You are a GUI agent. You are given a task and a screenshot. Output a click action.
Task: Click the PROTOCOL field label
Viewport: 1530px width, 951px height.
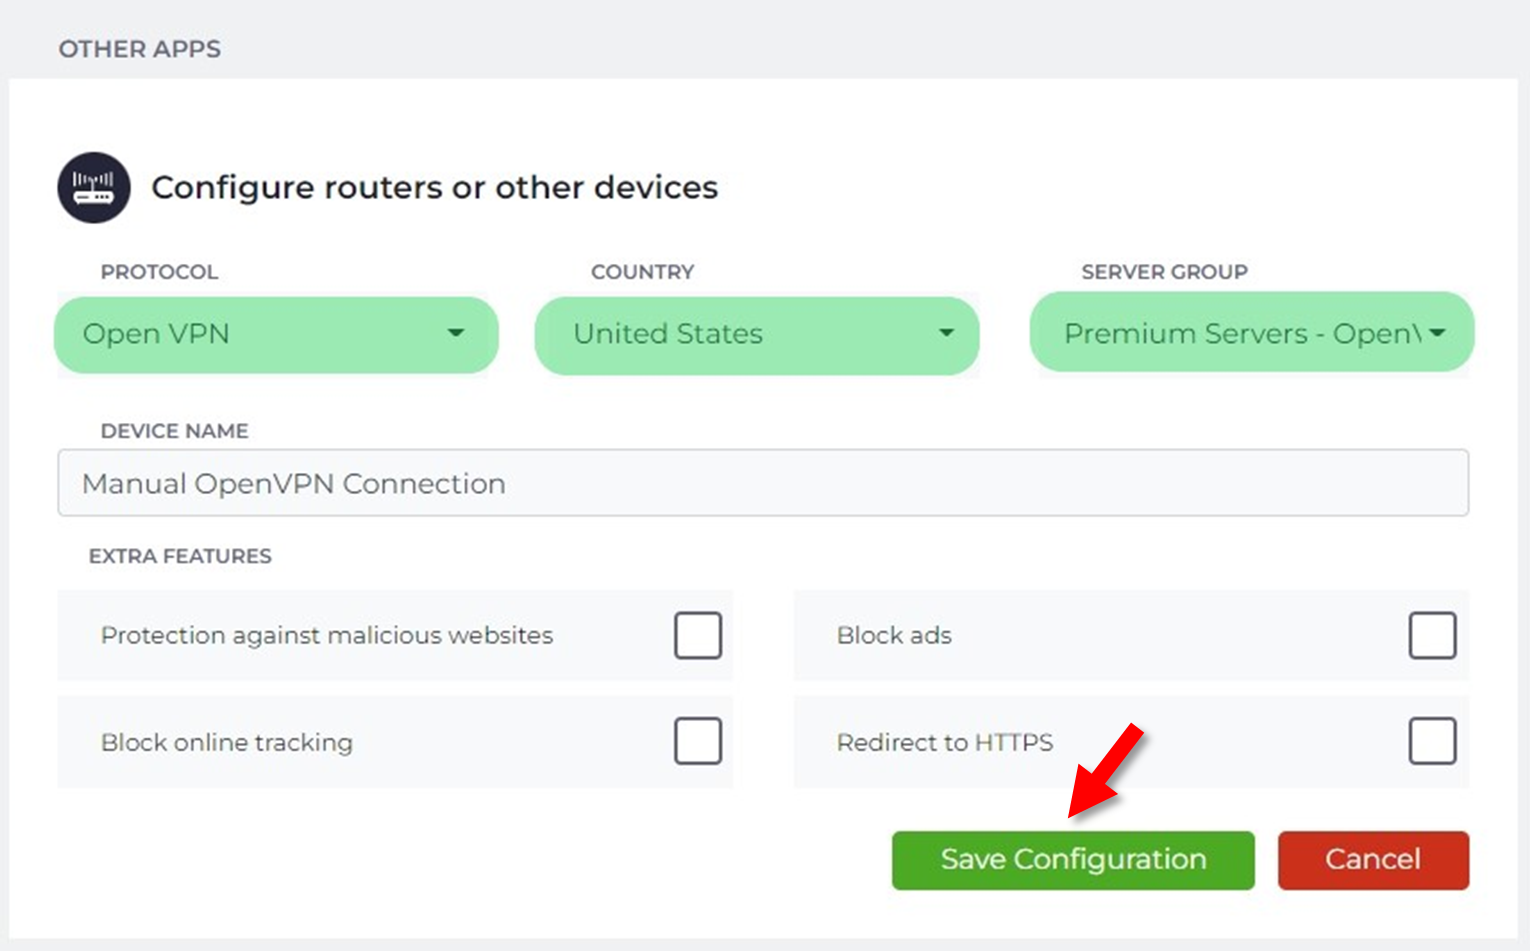[159, 272]
